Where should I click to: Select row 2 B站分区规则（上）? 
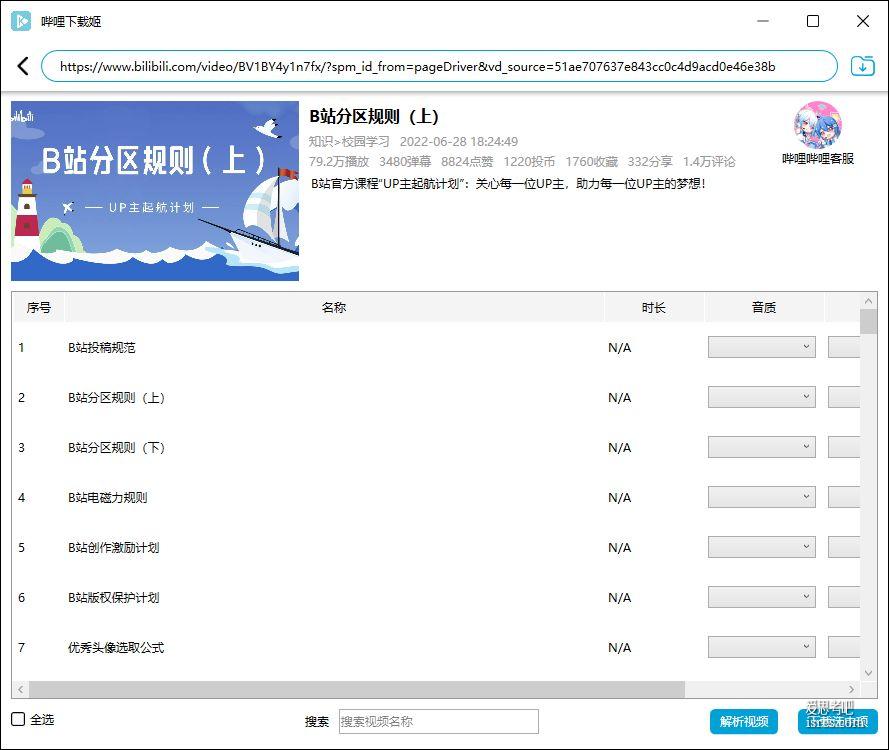tap(435, 397)
